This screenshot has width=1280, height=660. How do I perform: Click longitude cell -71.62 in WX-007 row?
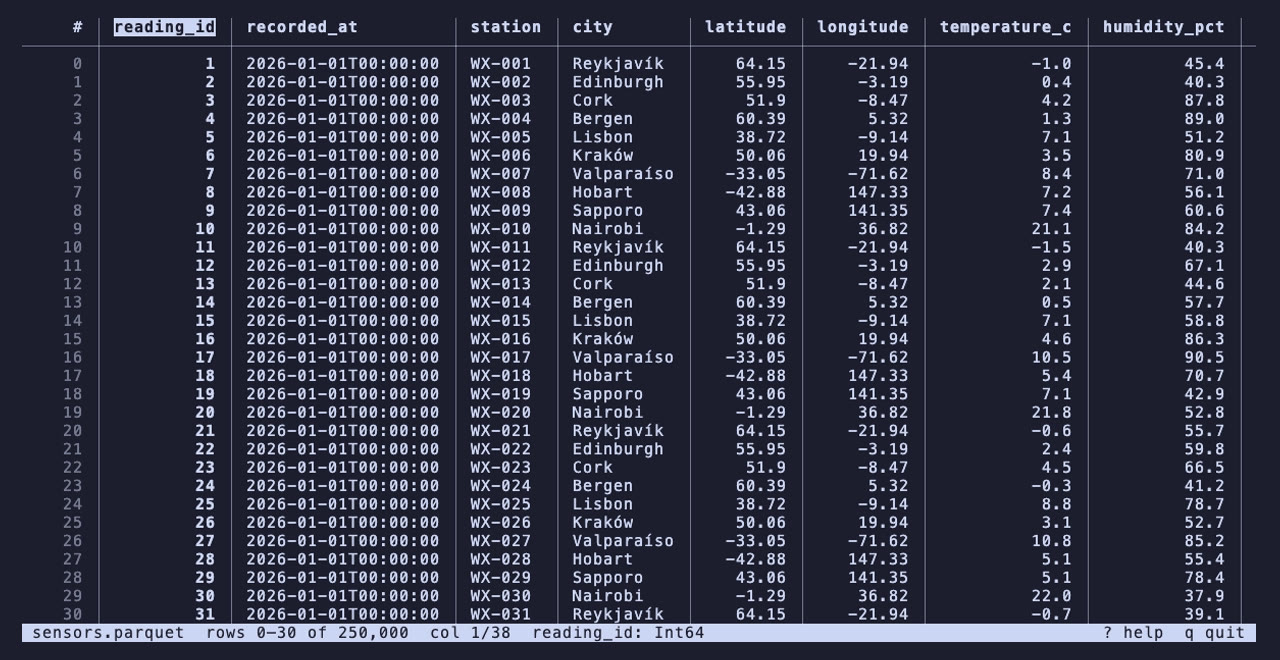point(878,174)
